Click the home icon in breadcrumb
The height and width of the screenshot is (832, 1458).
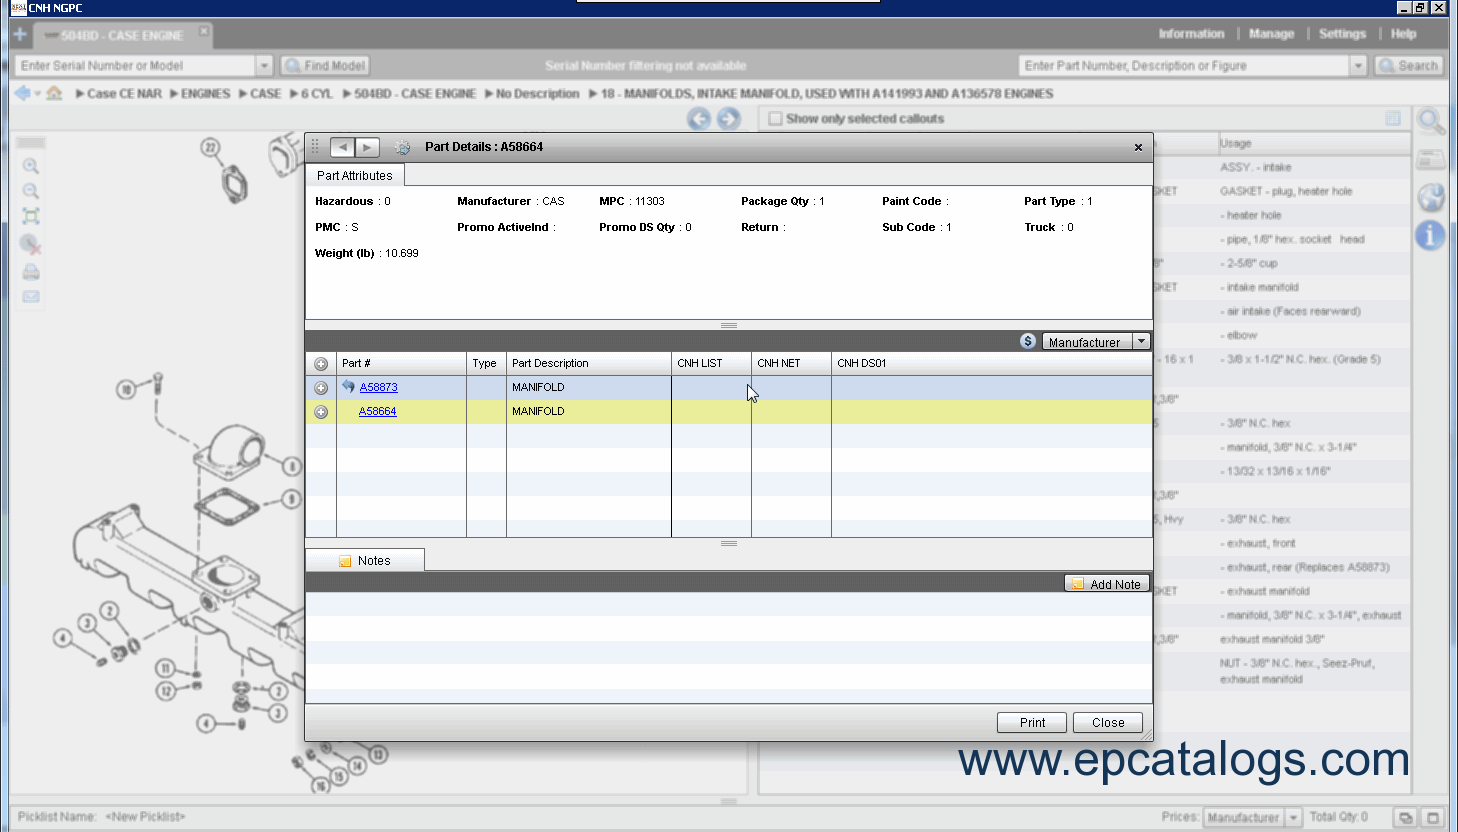[x=54, y=93]
